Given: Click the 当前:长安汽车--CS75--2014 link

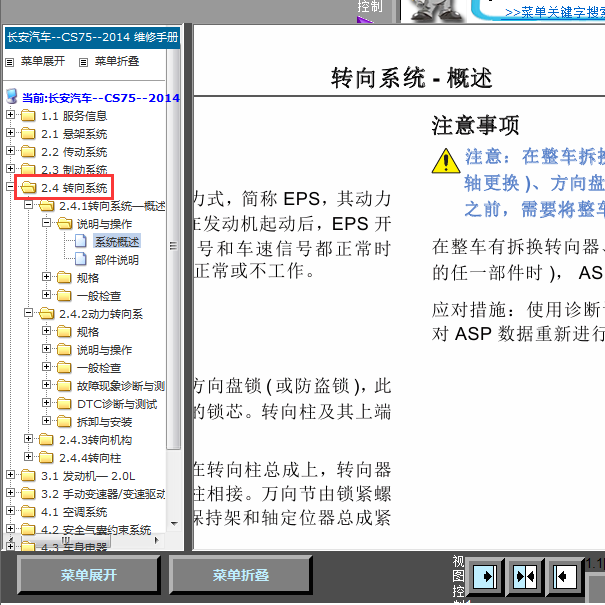Looking at the screenshot, I should coord(101,98).
